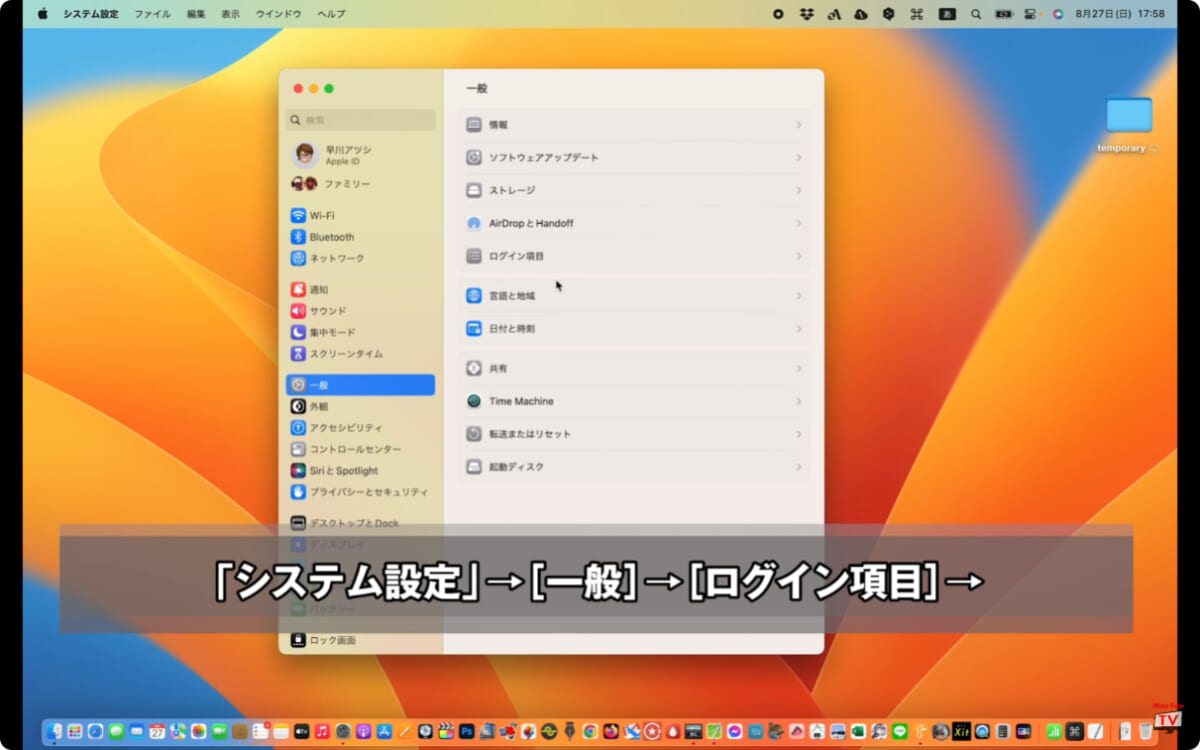
Task: Open Finder from the Dock
Action: coord(54,731)
